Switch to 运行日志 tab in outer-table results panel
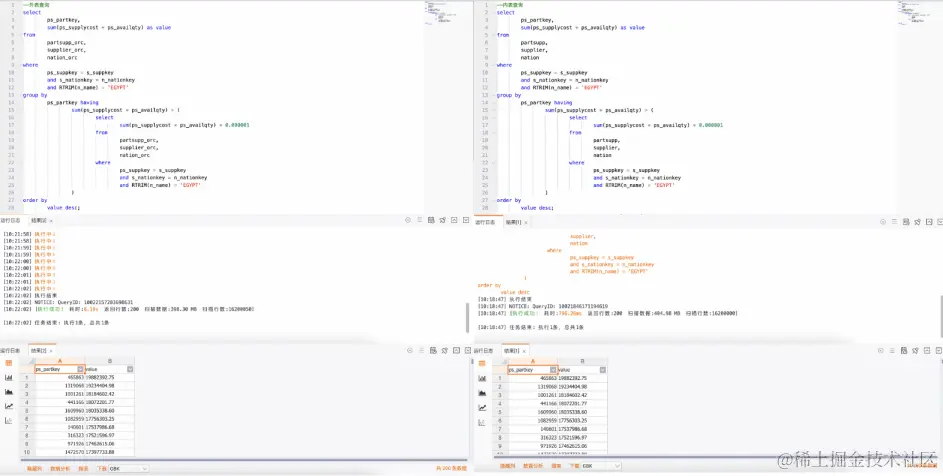Image resolution: width=943 pixels, height=476 pixels. [12, 350]
